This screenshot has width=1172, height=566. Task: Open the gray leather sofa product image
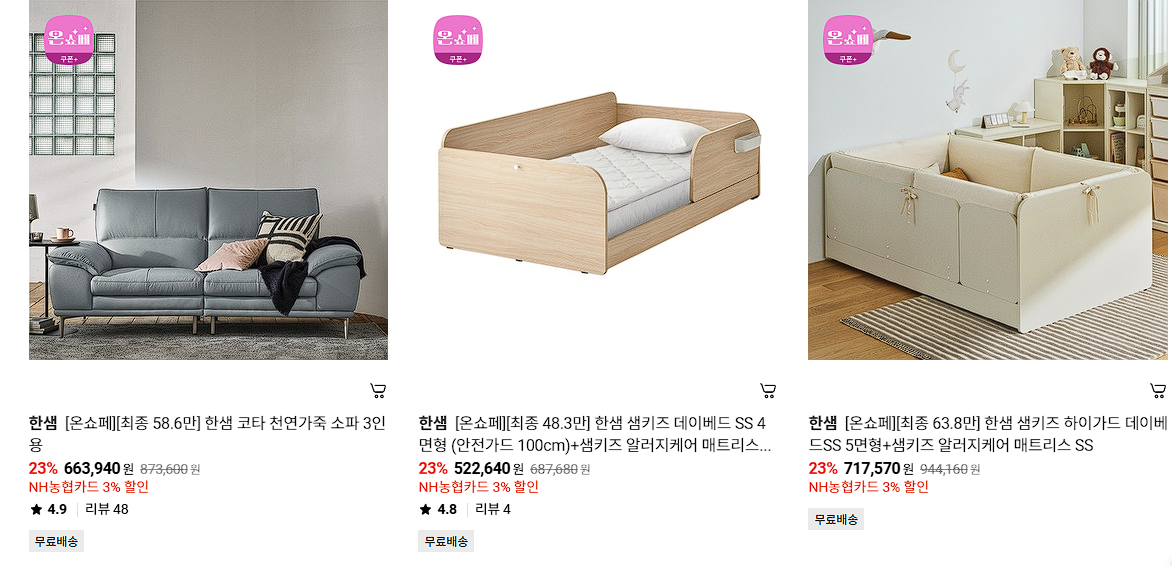click(x=209, y=179)
